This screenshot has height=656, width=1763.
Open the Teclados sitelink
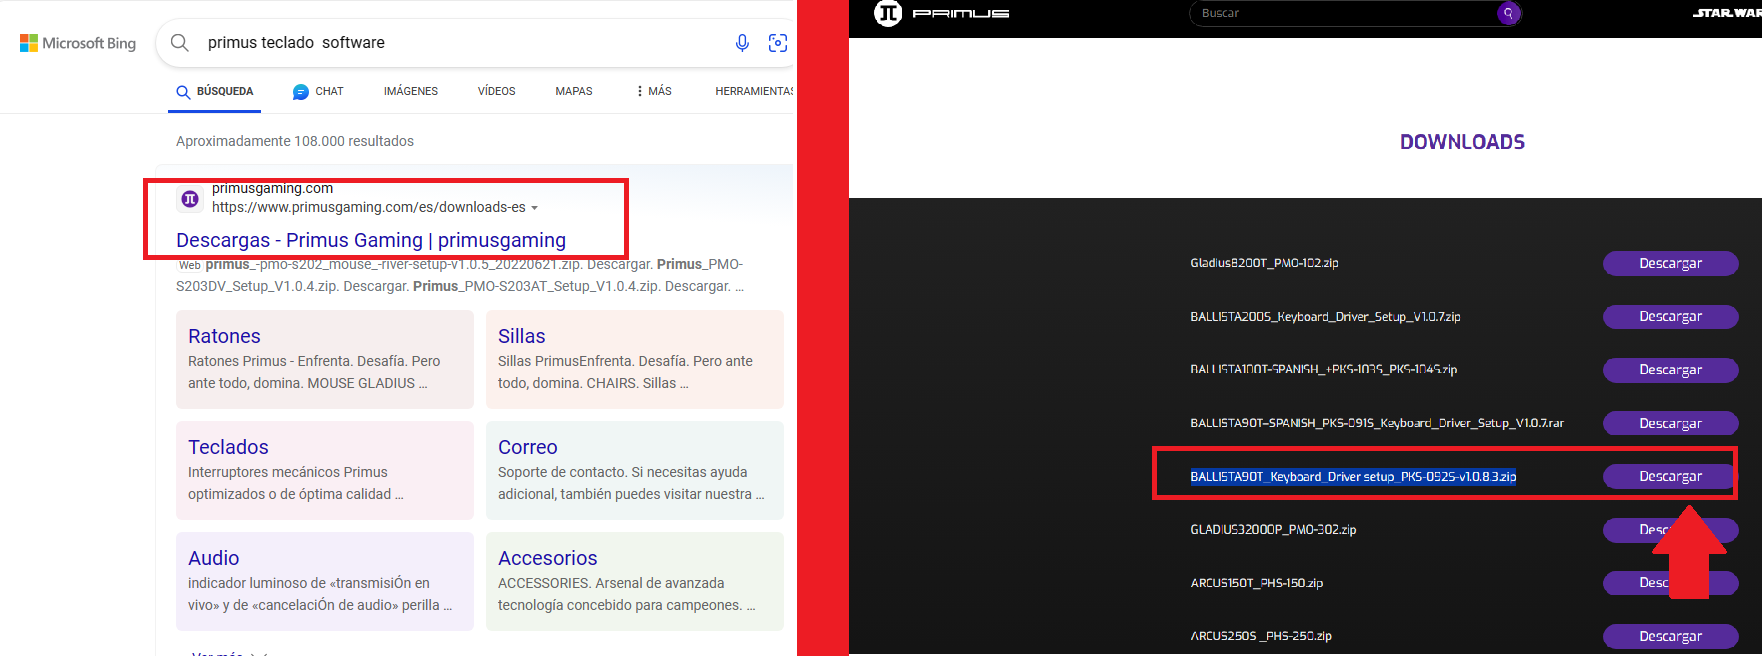[228, 447]
